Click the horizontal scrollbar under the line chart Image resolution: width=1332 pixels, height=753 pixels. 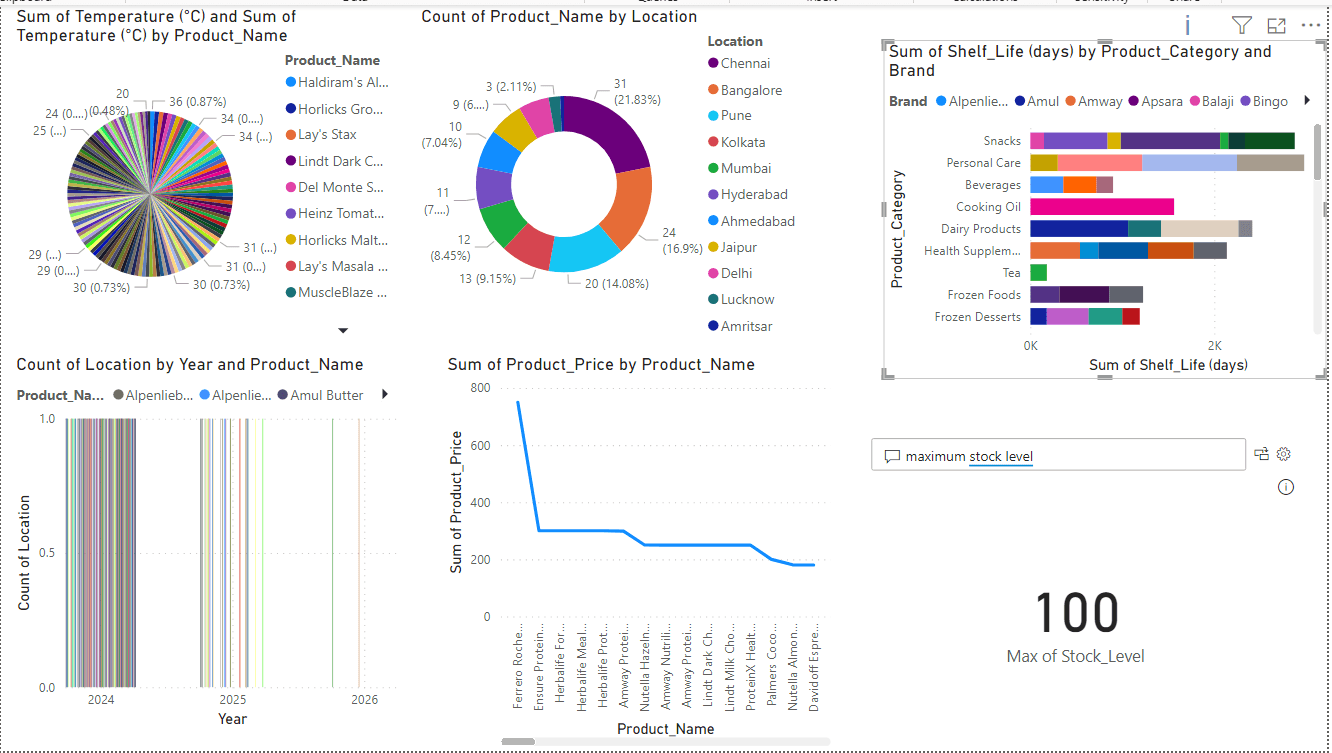click(x=518, y=741)
